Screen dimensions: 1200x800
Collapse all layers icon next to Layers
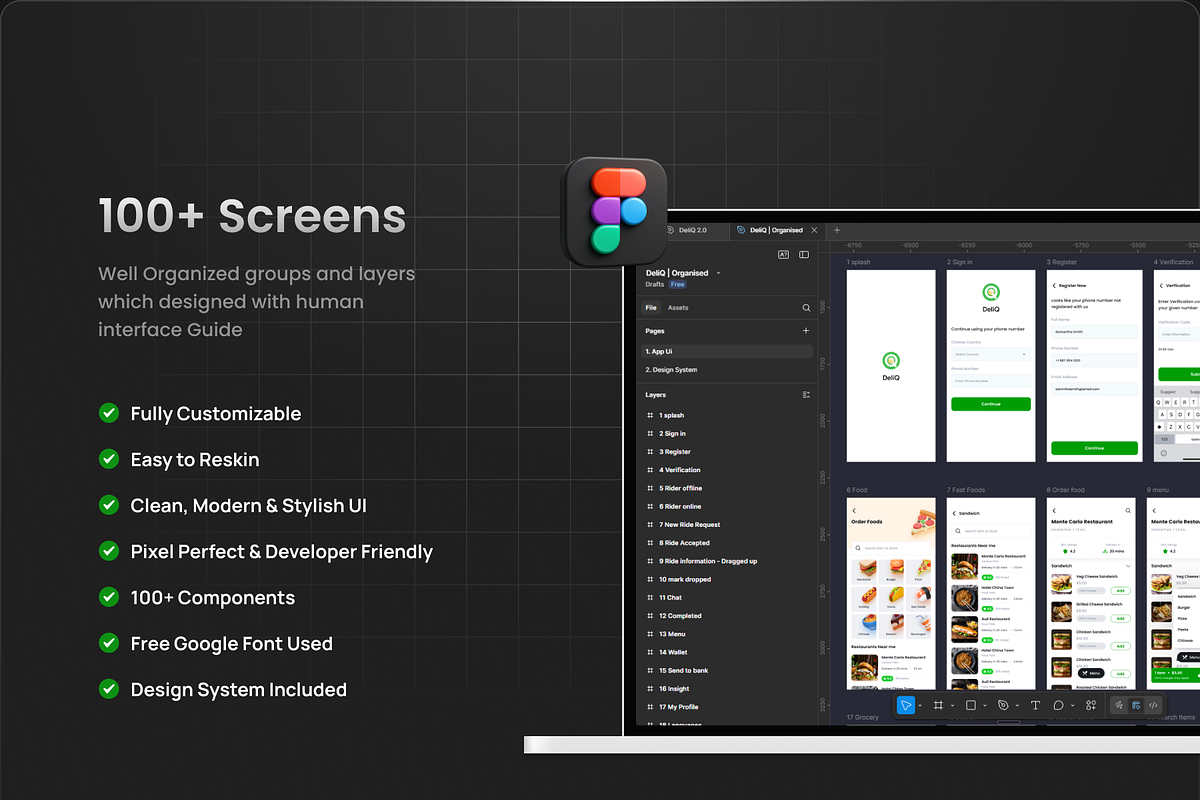coord(806,395)
